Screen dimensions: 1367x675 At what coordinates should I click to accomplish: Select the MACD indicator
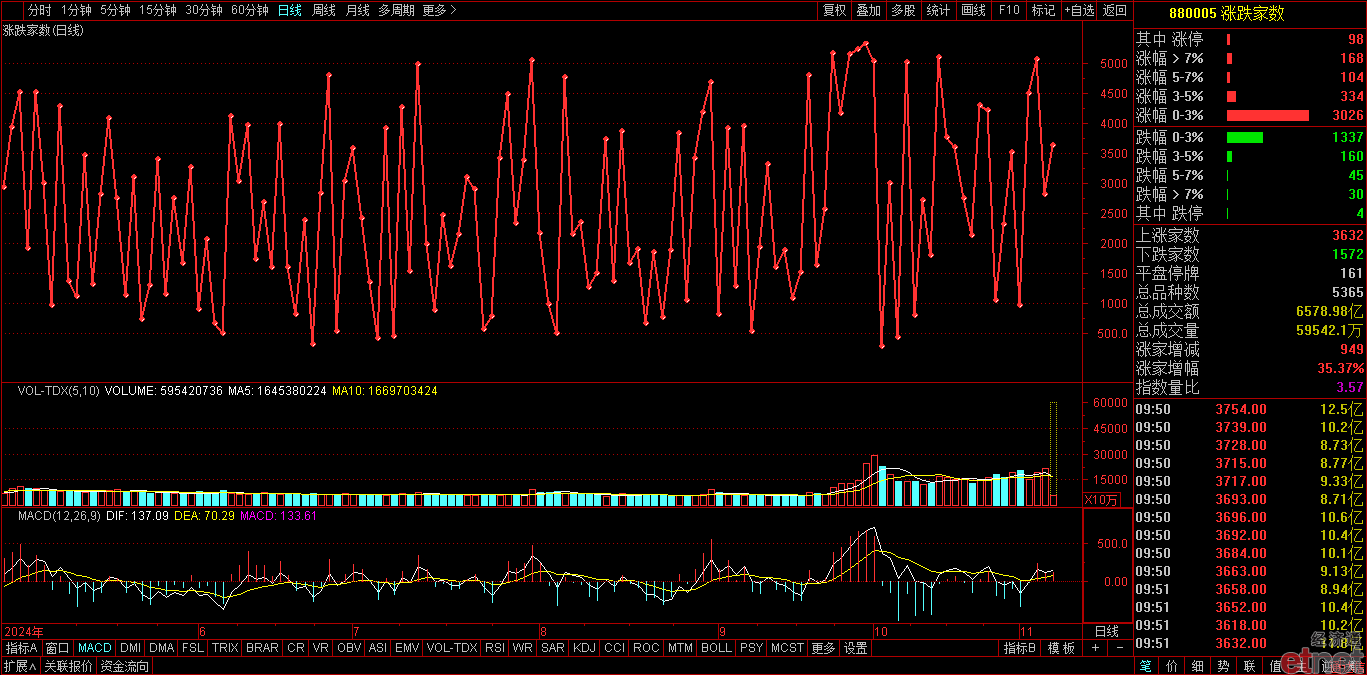[95, 648]
